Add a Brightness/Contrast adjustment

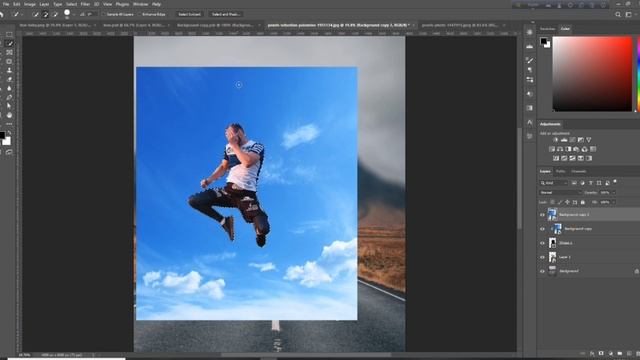click(x=556, y=140)
